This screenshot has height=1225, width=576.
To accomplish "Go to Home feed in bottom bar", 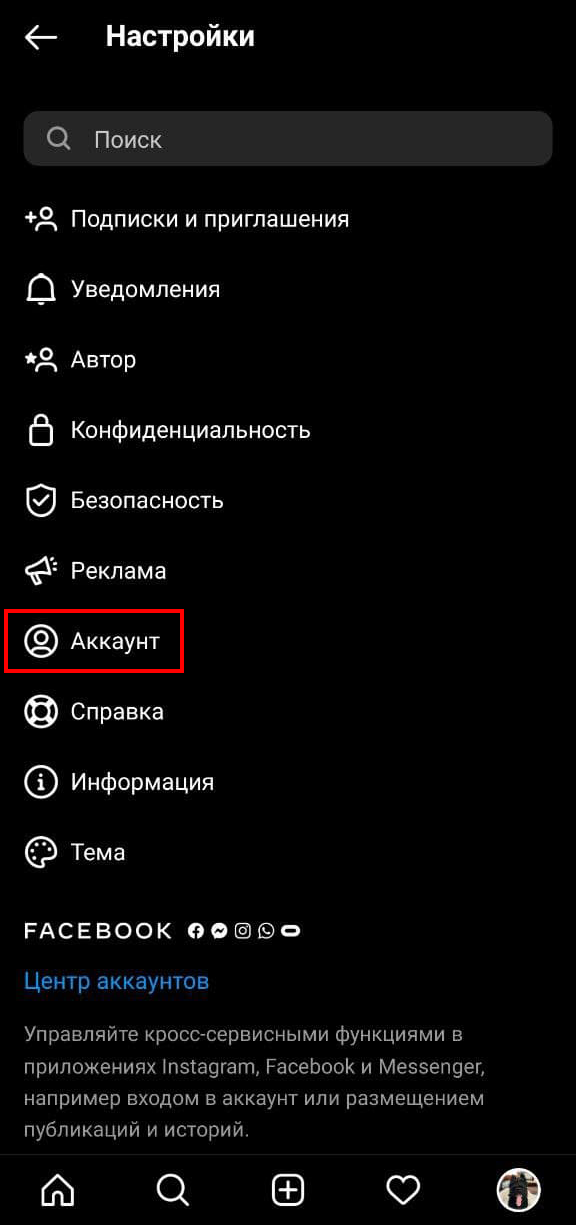I will (x=57, y=1190).
